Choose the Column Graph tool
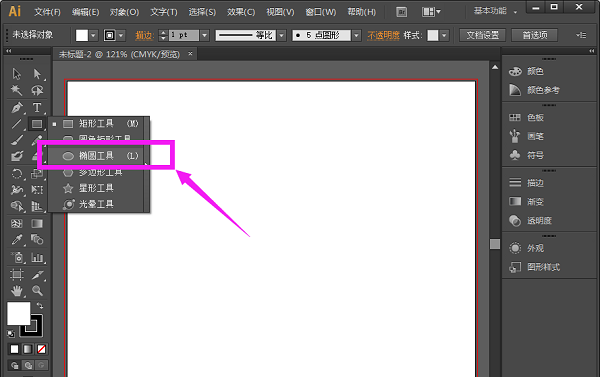600x377 pixels. (37, 257)
